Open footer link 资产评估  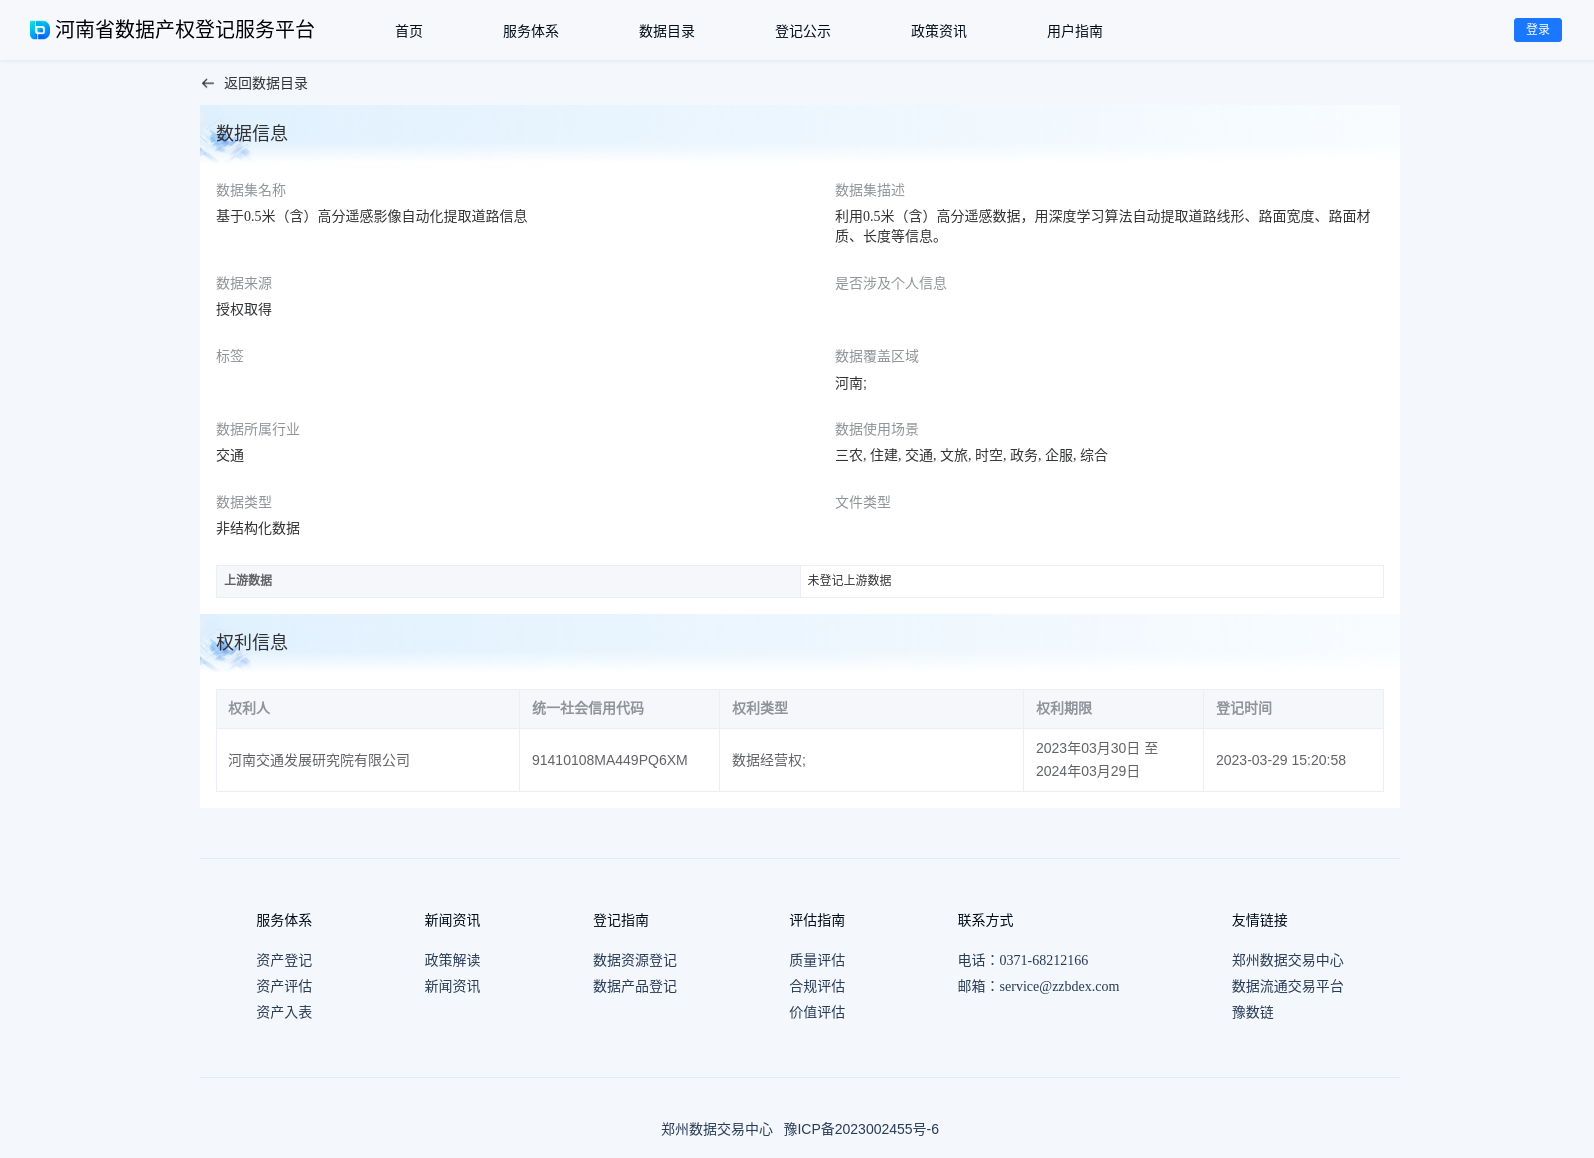[284, 986]
